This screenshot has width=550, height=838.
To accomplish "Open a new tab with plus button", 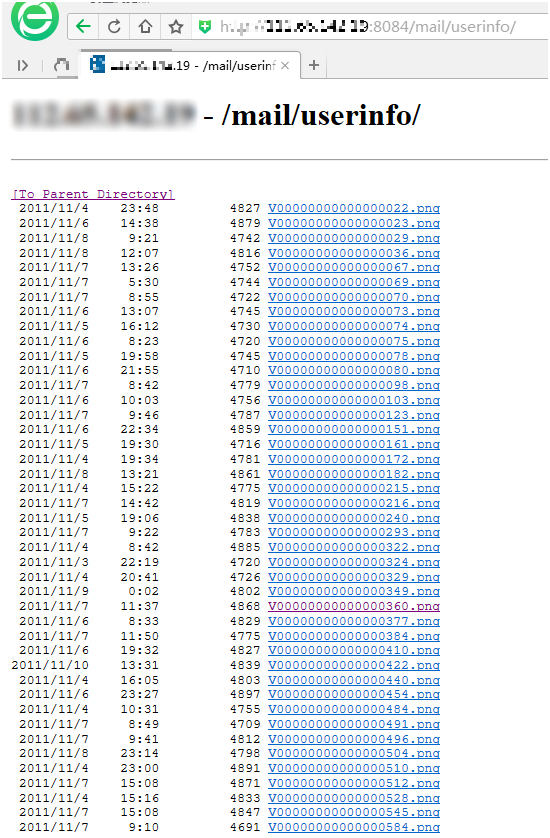I will tap(314, 65).
